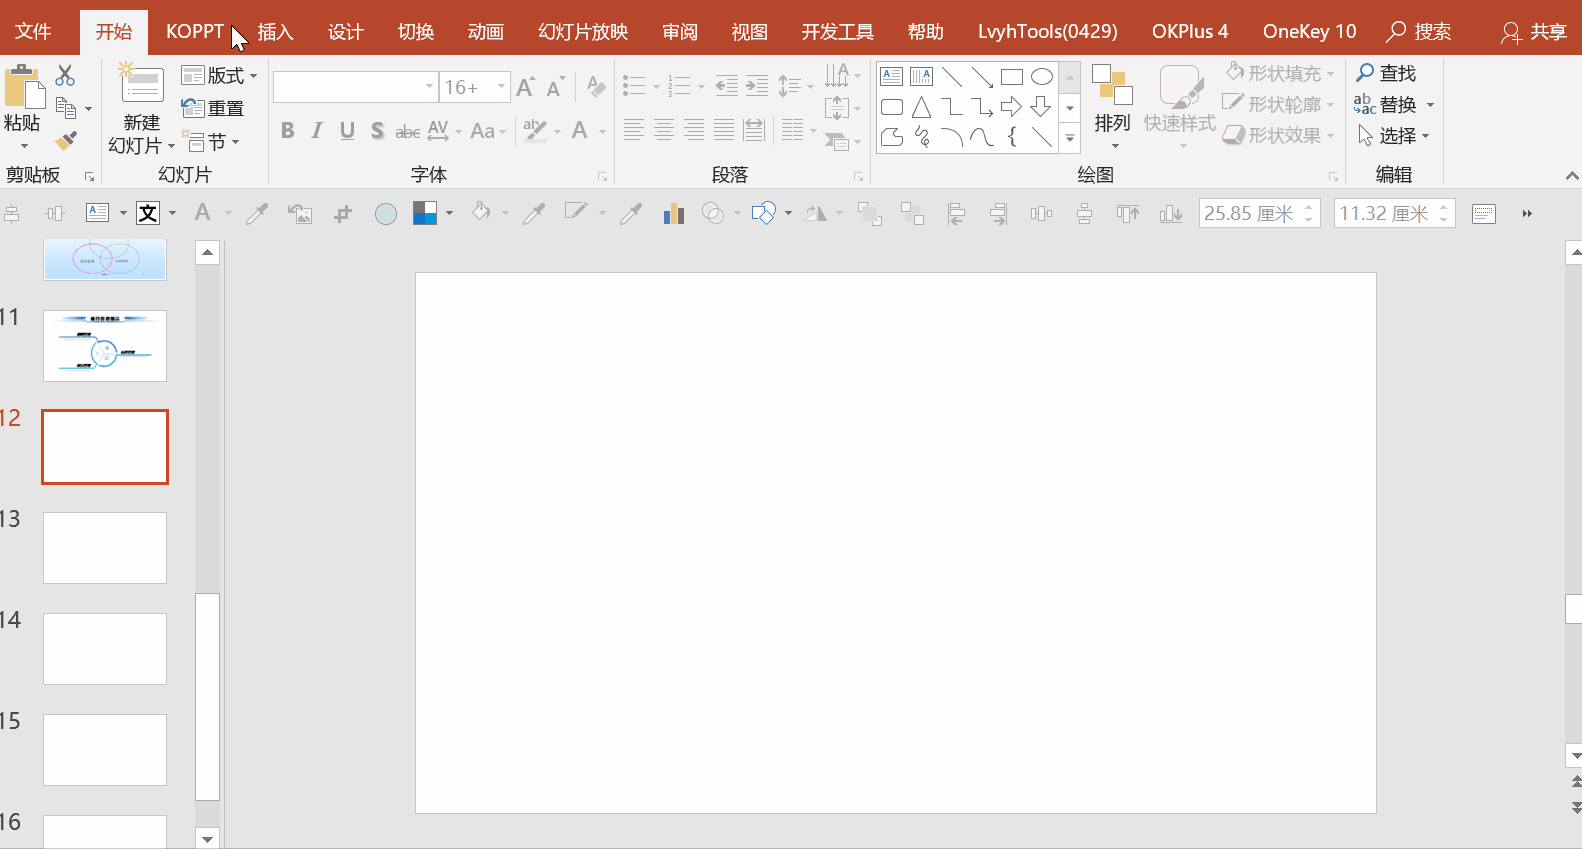Click the 查找 find button
Viewport: 1582px width, 849px height.
[x=1386, y=73]
